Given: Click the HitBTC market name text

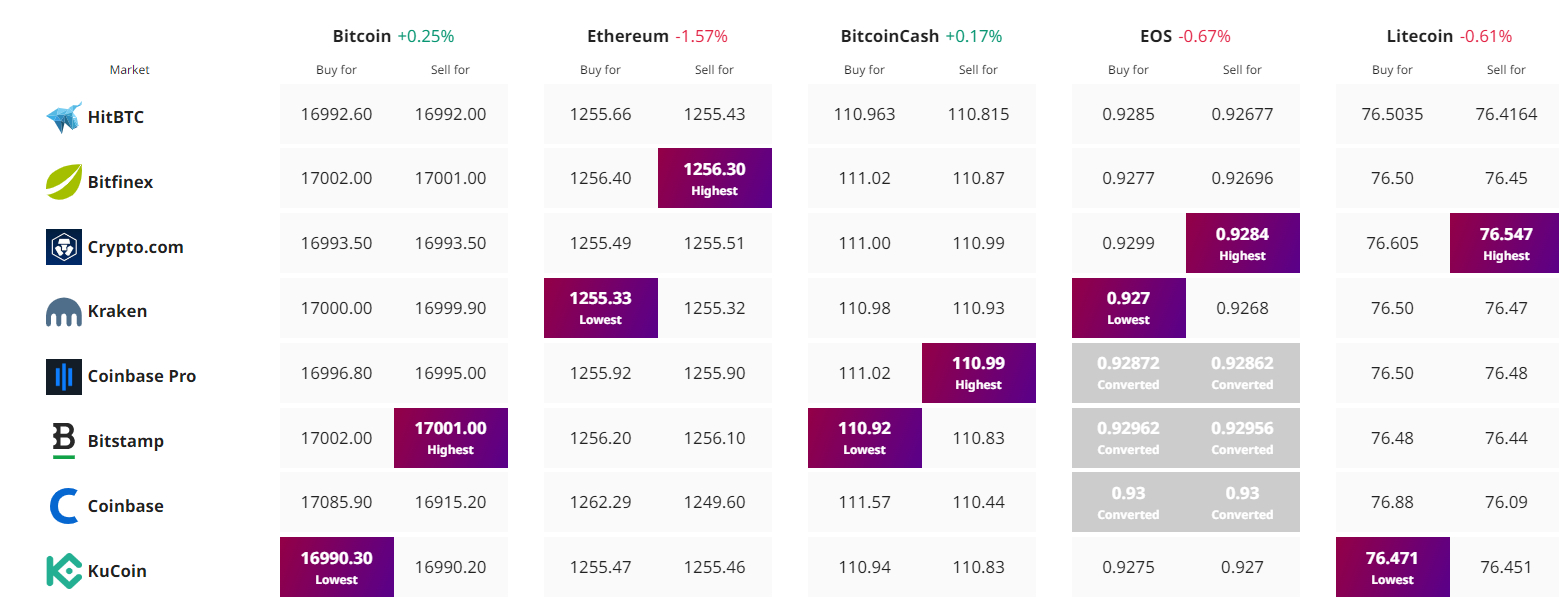Looking at the screenshot, I should tap(116, 117).
